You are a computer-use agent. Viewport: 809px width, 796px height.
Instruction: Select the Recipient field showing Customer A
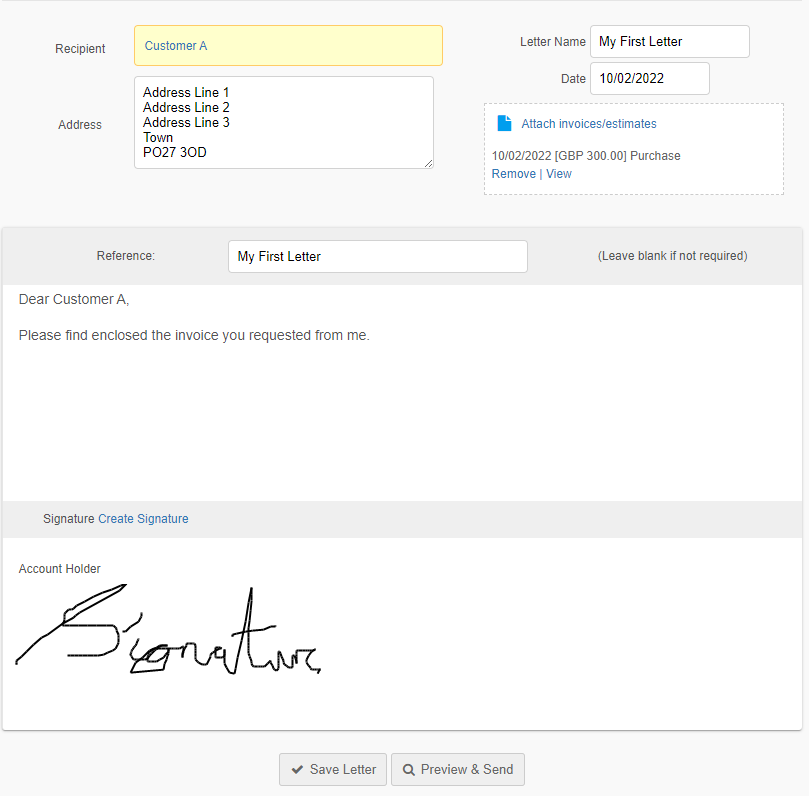point(288,46)
